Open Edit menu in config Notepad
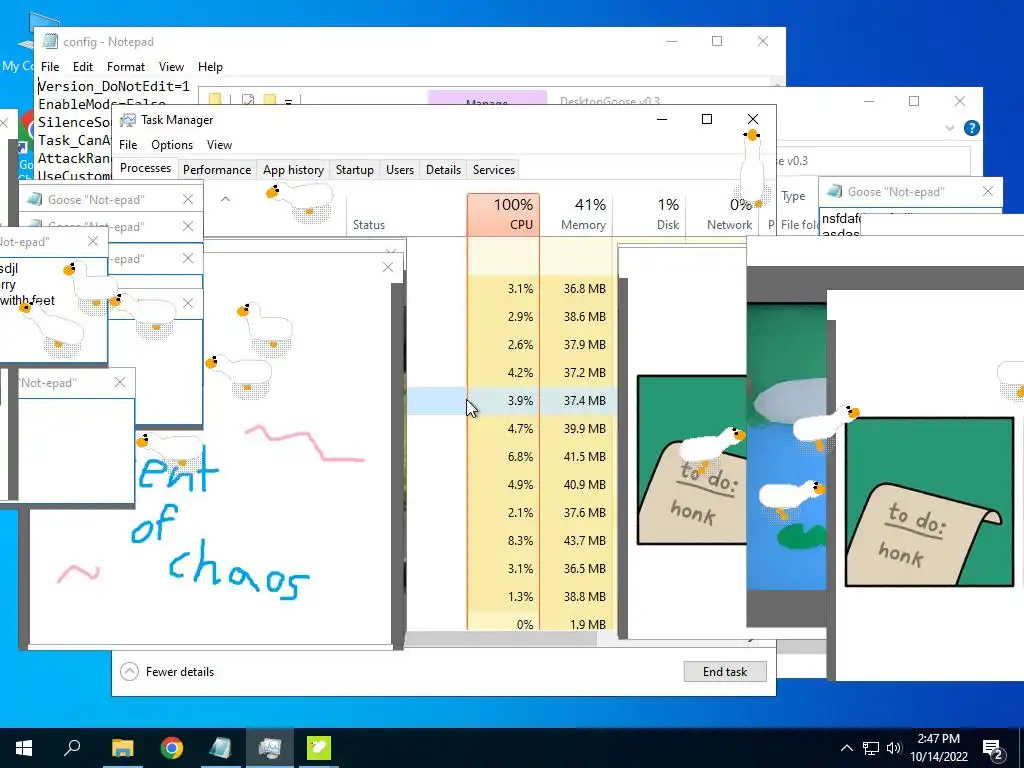Screen dimensions: 1024x768 click(x=83, y=67)
